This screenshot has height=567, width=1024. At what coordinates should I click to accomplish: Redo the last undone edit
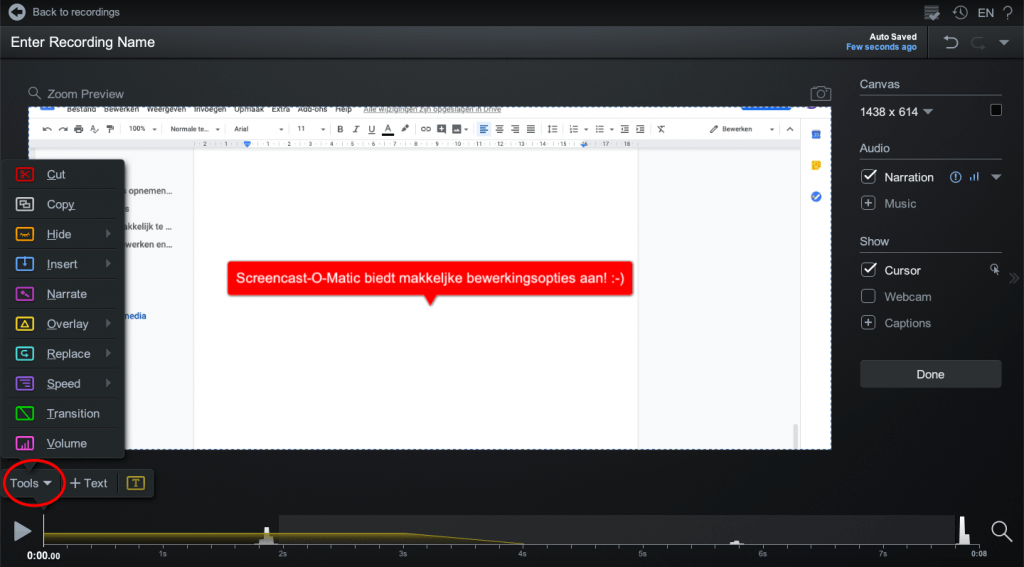[978, 42]
